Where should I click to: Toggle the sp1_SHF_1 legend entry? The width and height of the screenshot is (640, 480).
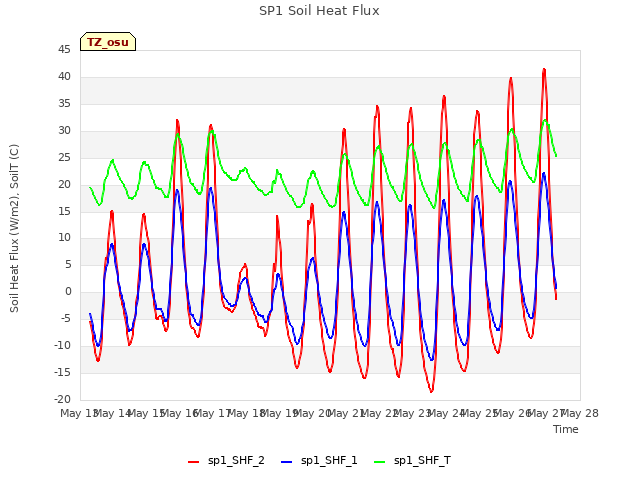(x=319, y=461)
